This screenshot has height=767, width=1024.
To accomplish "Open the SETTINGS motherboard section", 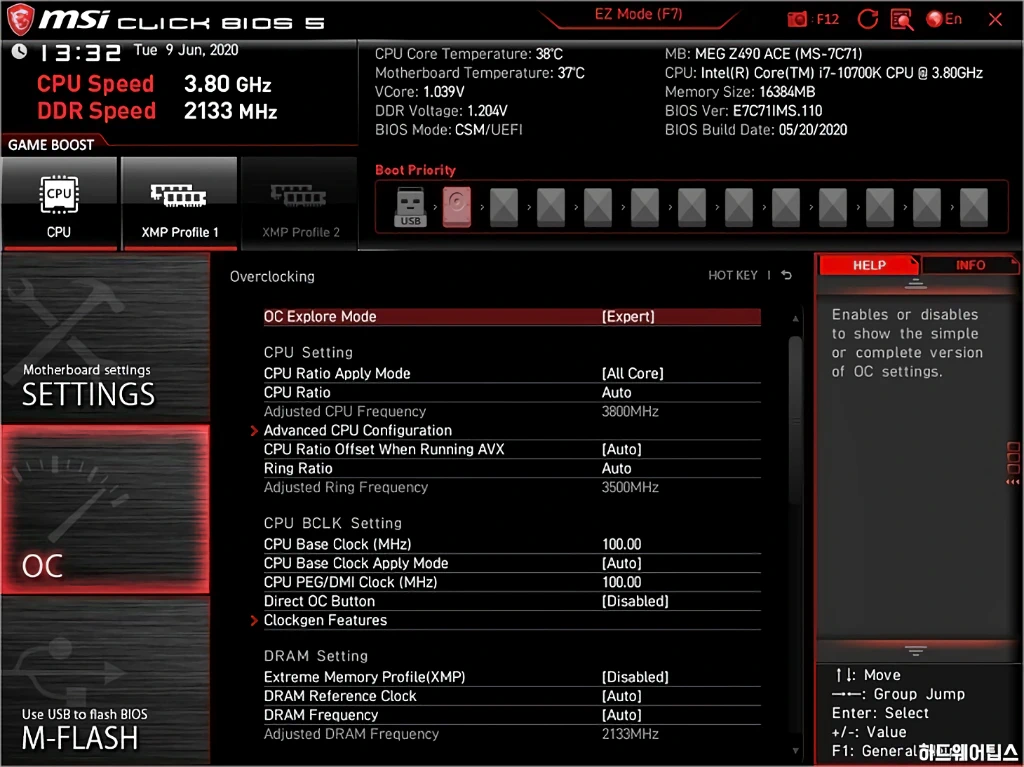I will (x=105, y=338).
